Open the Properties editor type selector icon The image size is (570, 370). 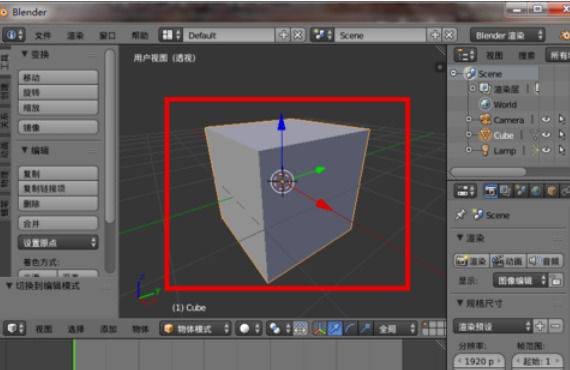[x=465, y=190]
